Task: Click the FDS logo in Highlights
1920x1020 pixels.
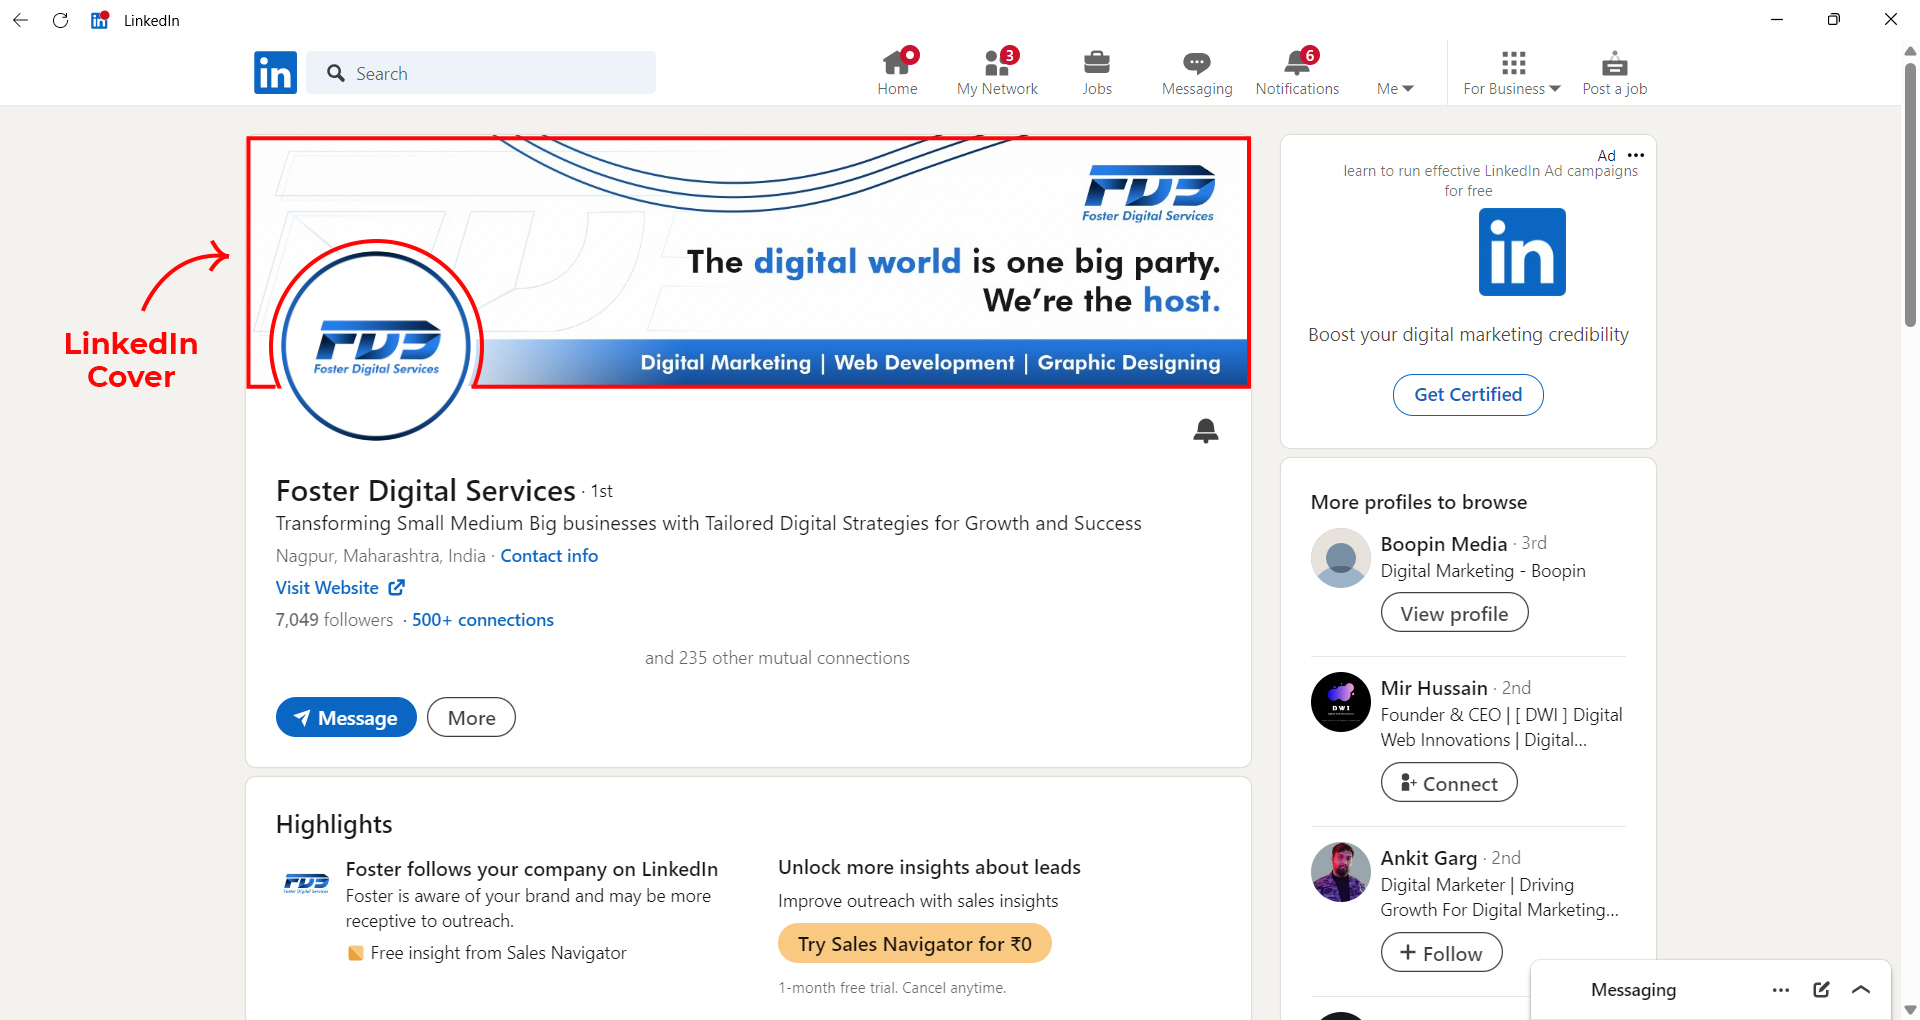Action: (x=306, y=883)
